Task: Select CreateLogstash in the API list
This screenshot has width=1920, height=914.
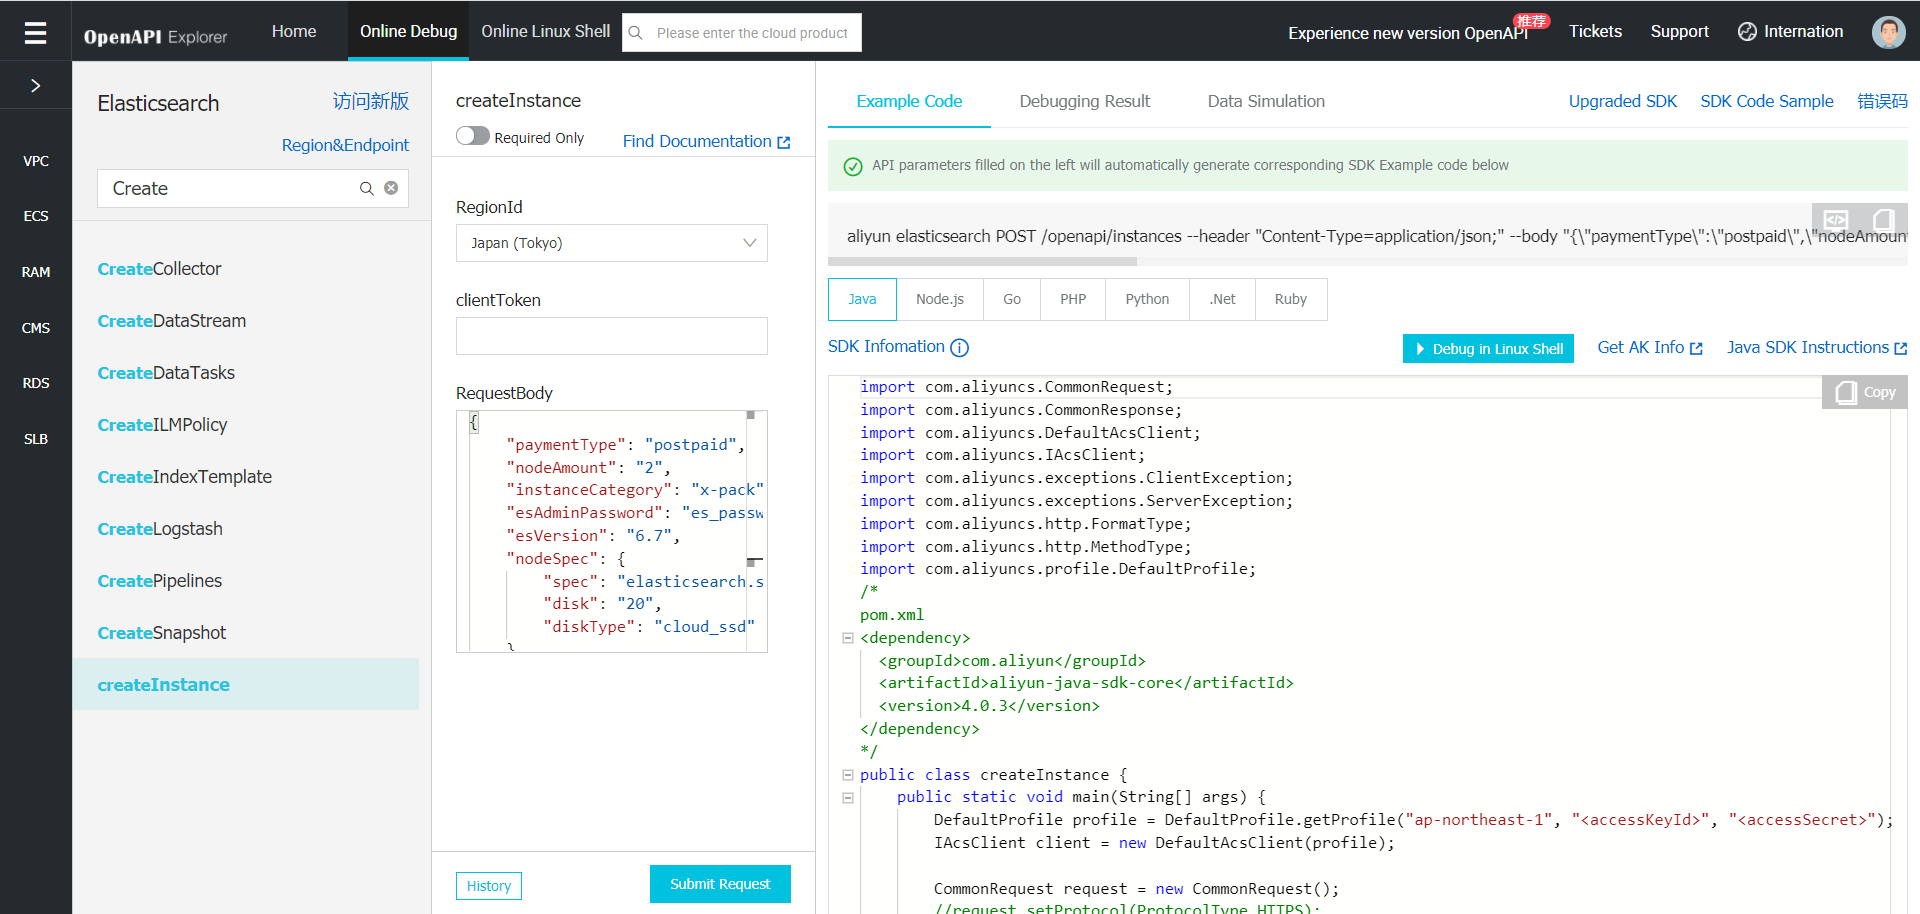Action: click(246, 529)
